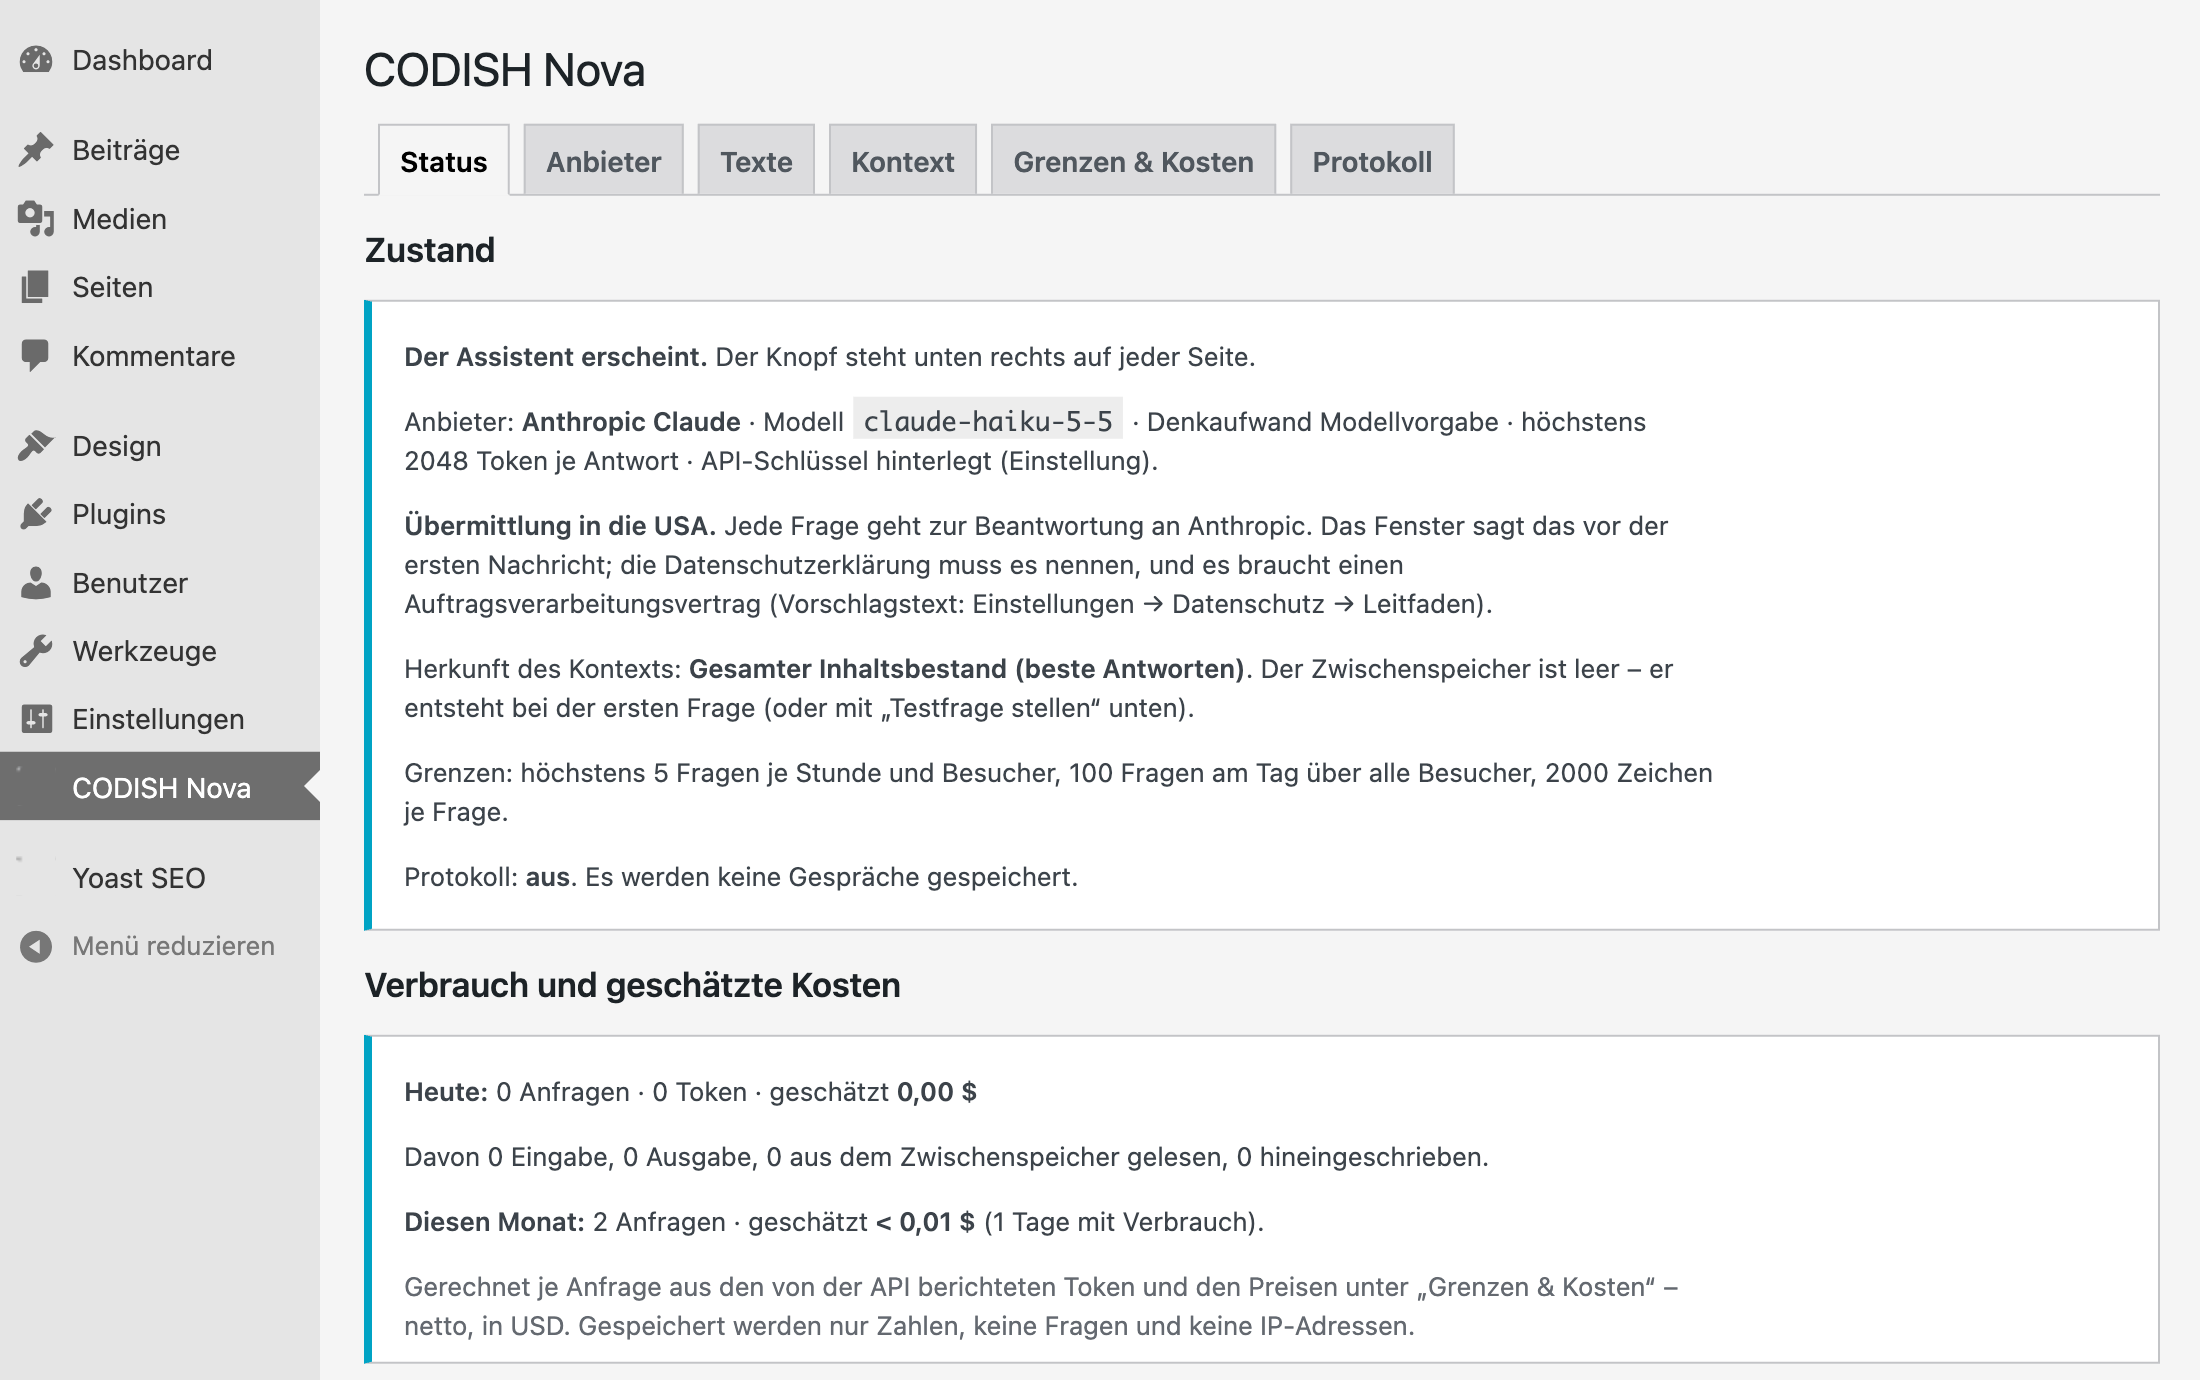
Task: Click the model name claude-haiku-5-5
Action: (988, 421)
